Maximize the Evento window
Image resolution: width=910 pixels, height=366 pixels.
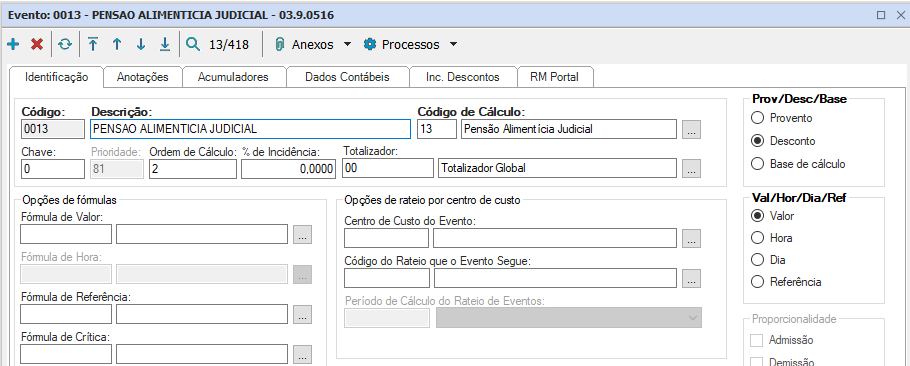tap(880, 15)
